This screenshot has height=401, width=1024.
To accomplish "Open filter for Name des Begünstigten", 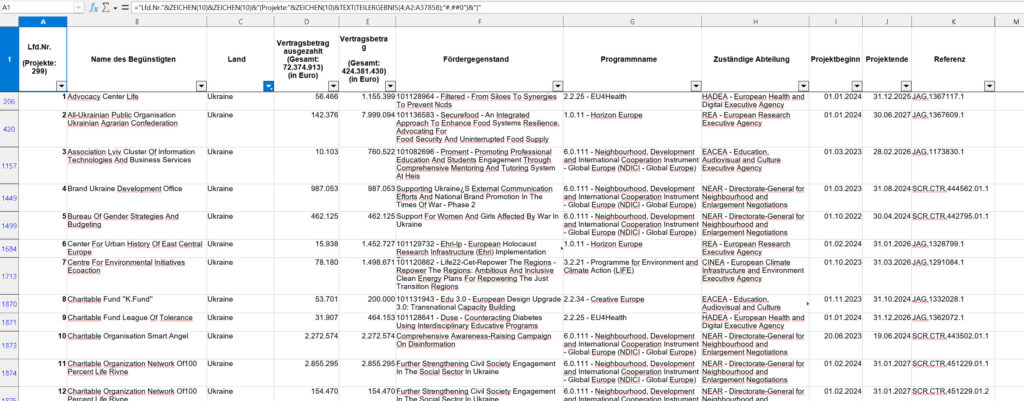I will pyautogui.click(x=200, y=86).
